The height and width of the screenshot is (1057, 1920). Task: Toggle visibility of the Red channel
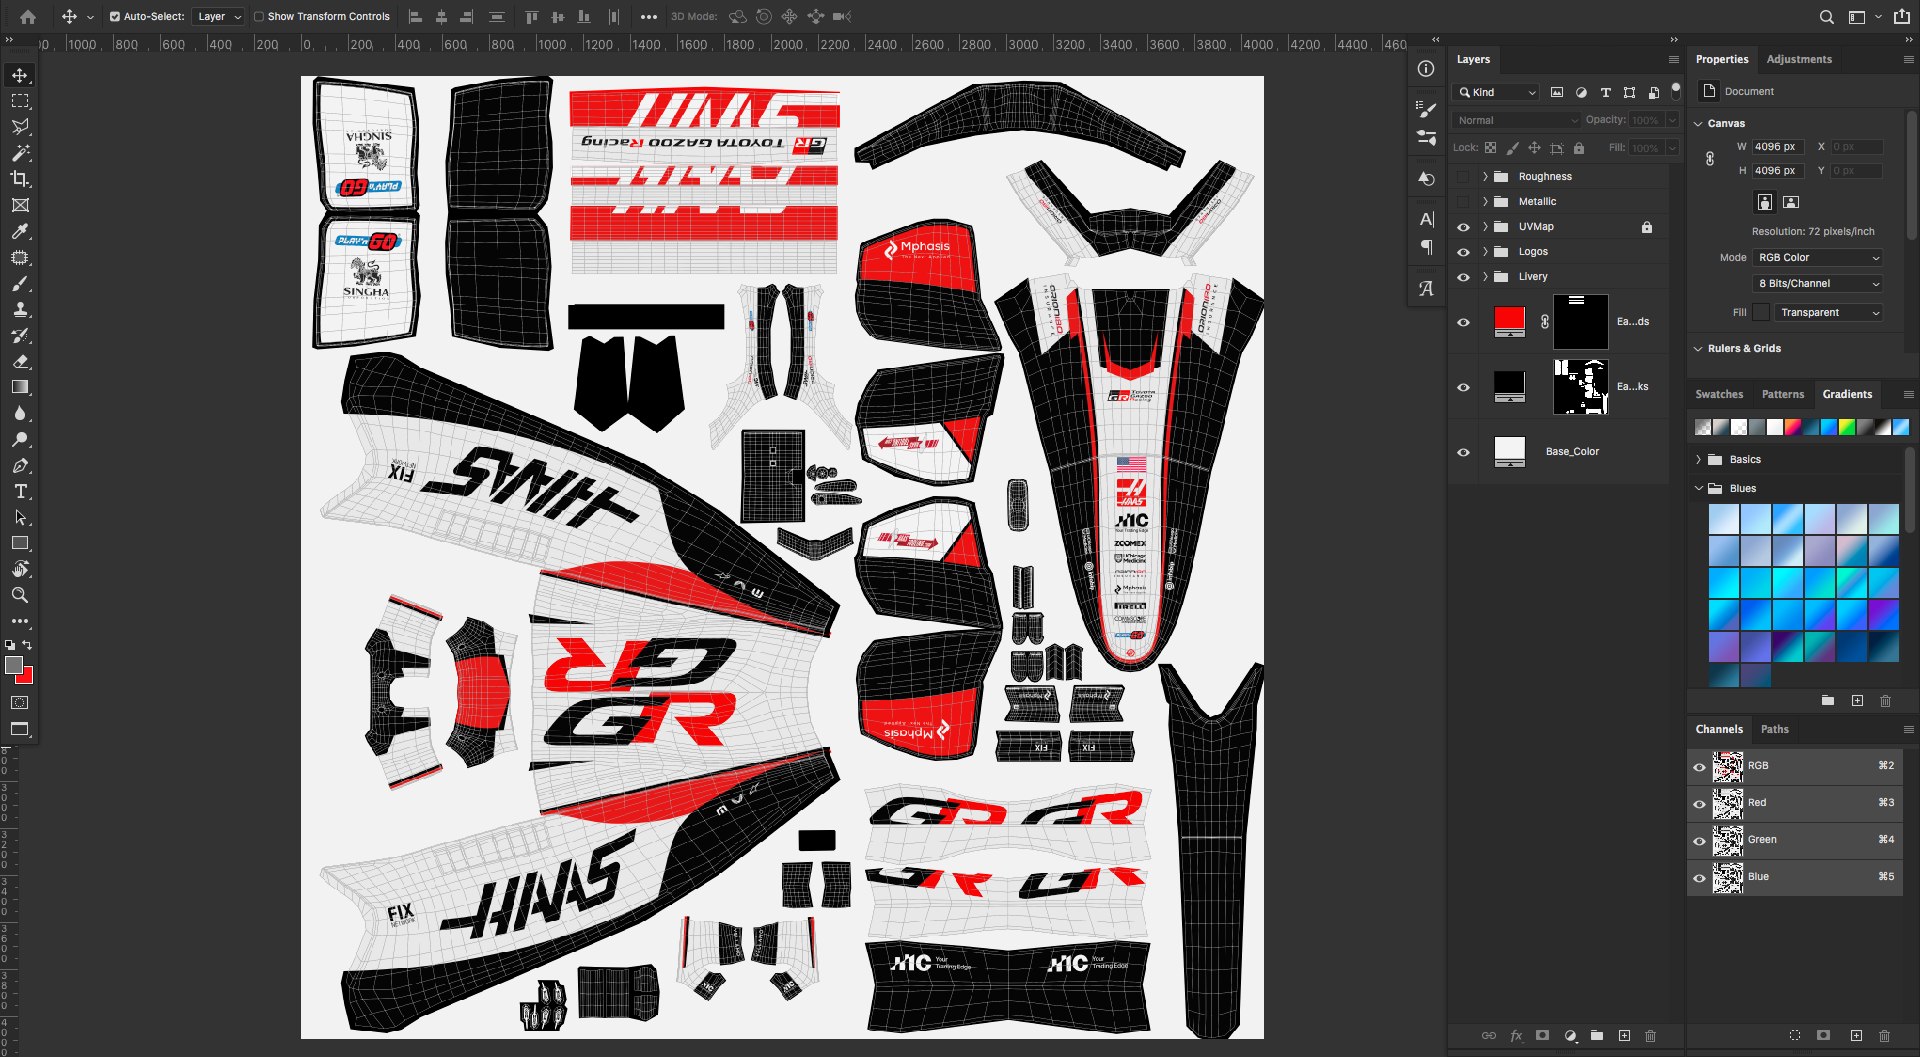(x=1699, y=804)
